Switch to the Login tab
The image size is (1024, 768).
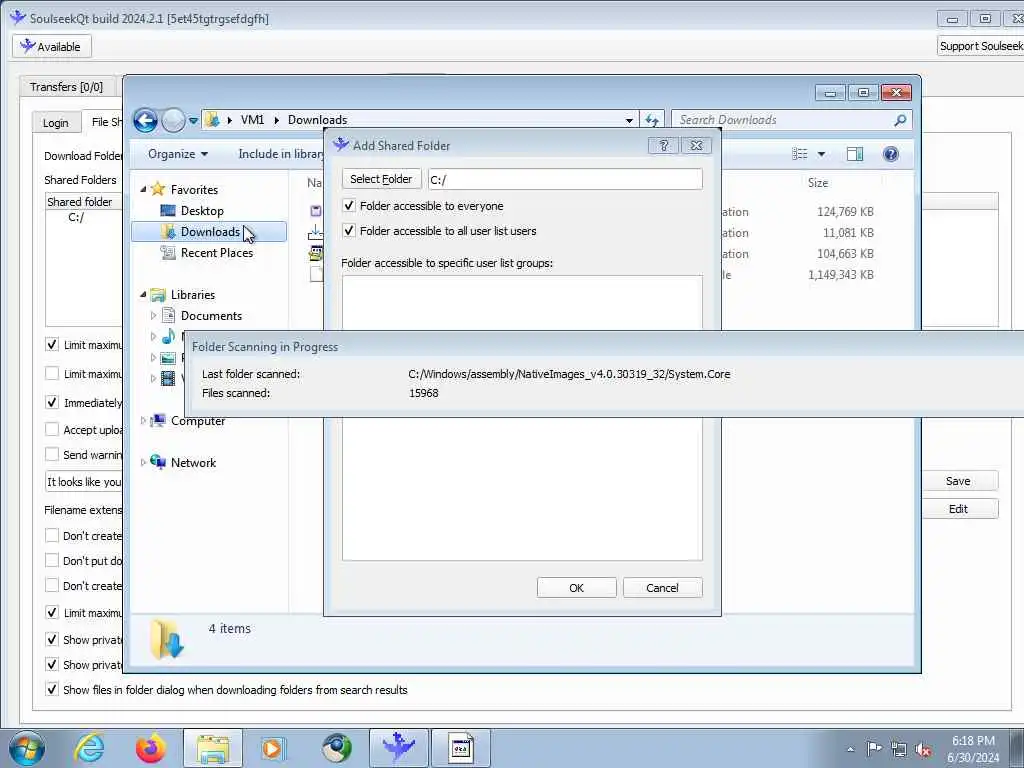(56, 123)
